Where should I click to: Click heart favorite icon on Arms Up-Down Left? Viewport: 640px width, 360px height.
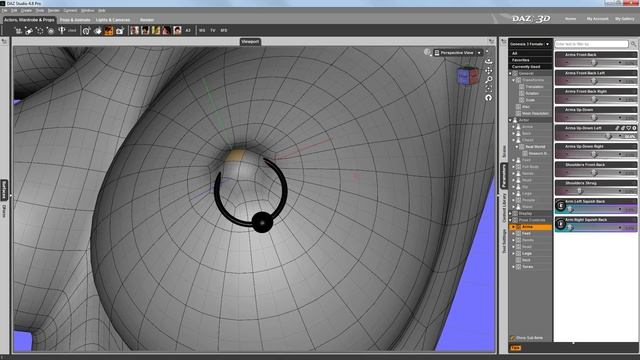(x=629, y=128)
